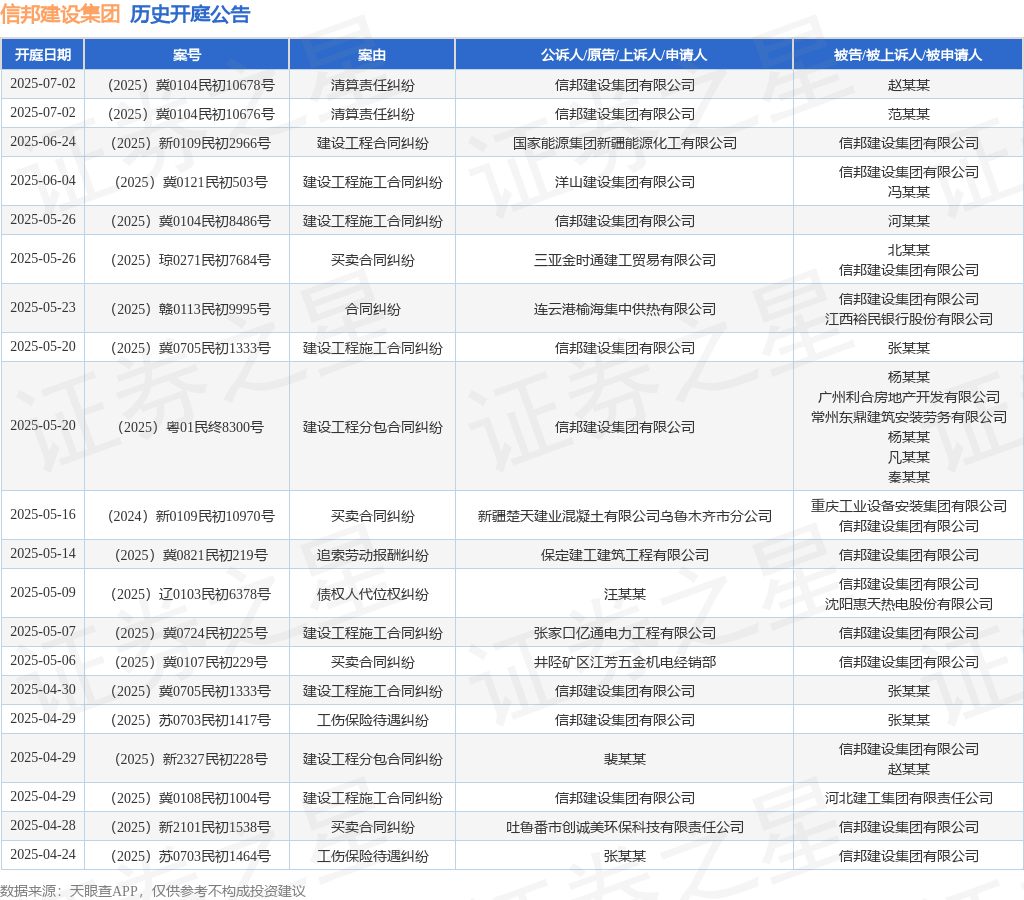Click defendant 秦某某
Image resolution: width=1024 pixels, height=900 pixels.
click(908, 477)
